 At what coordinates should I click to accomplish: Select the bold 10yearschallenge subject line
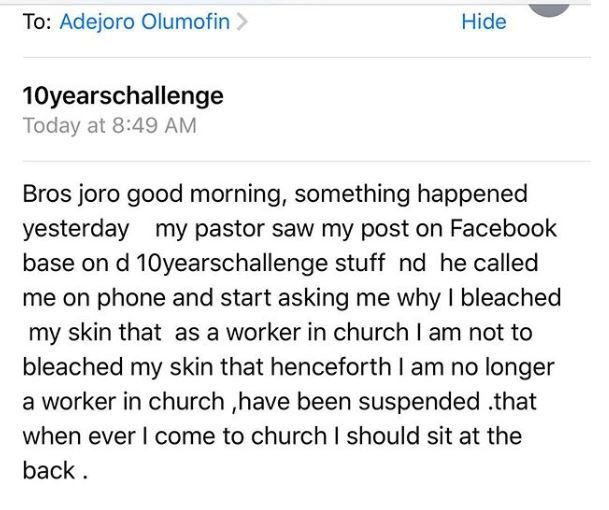tap(122, 96)
